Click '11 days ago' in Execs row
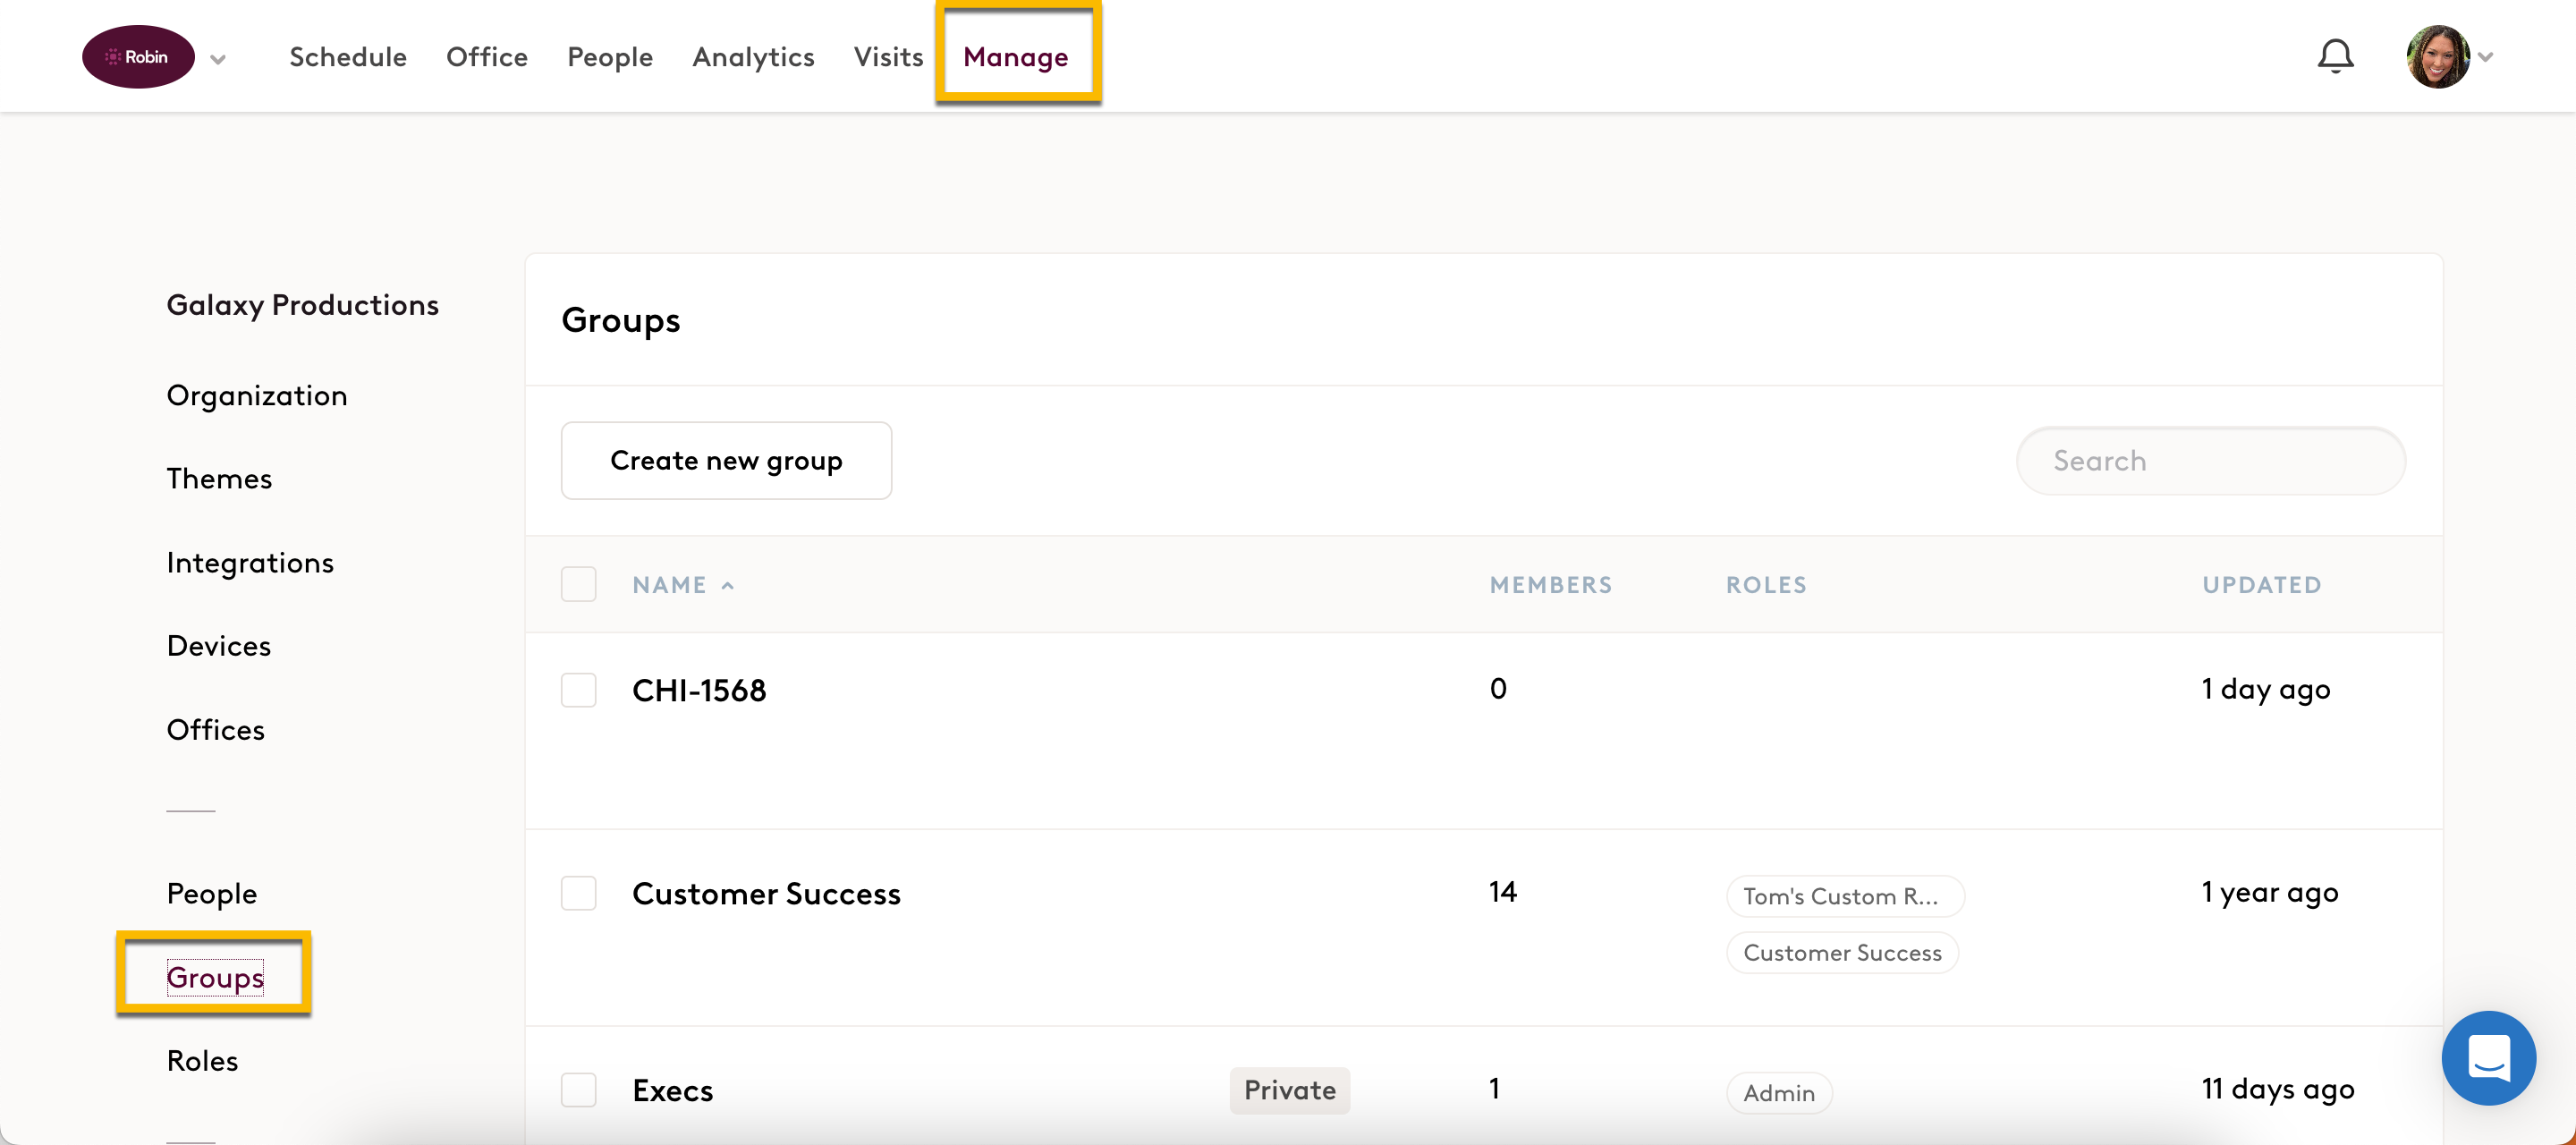 tap(2278, 1090)
